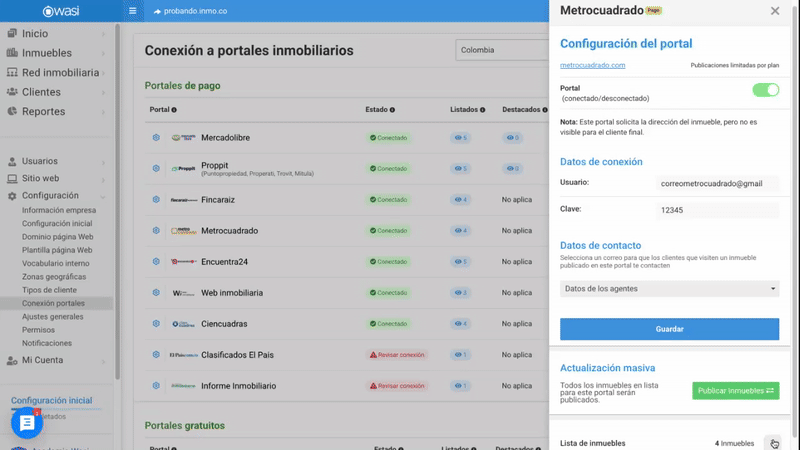Screen dimensions: 800x450
Task: Click the Clave password field
Action: tap(717, 210)
